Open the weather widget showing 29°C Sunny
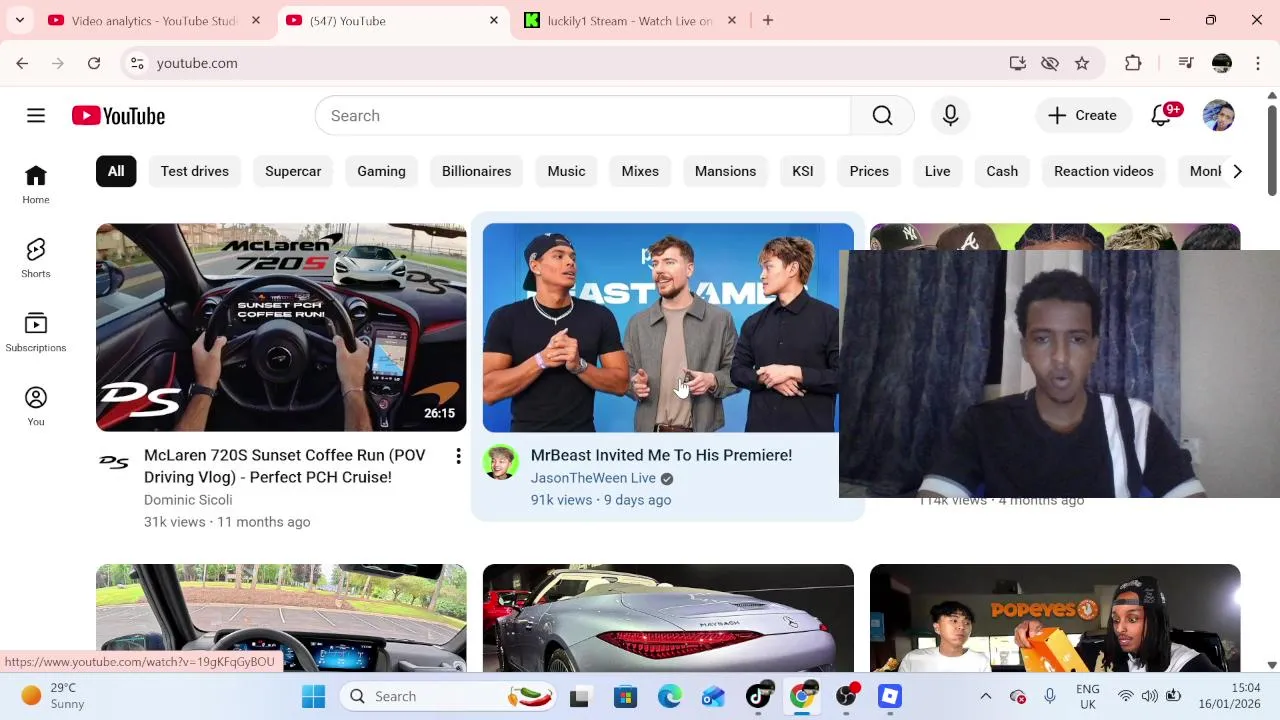This screenshot has height=720, width=1280. [53, 696]
